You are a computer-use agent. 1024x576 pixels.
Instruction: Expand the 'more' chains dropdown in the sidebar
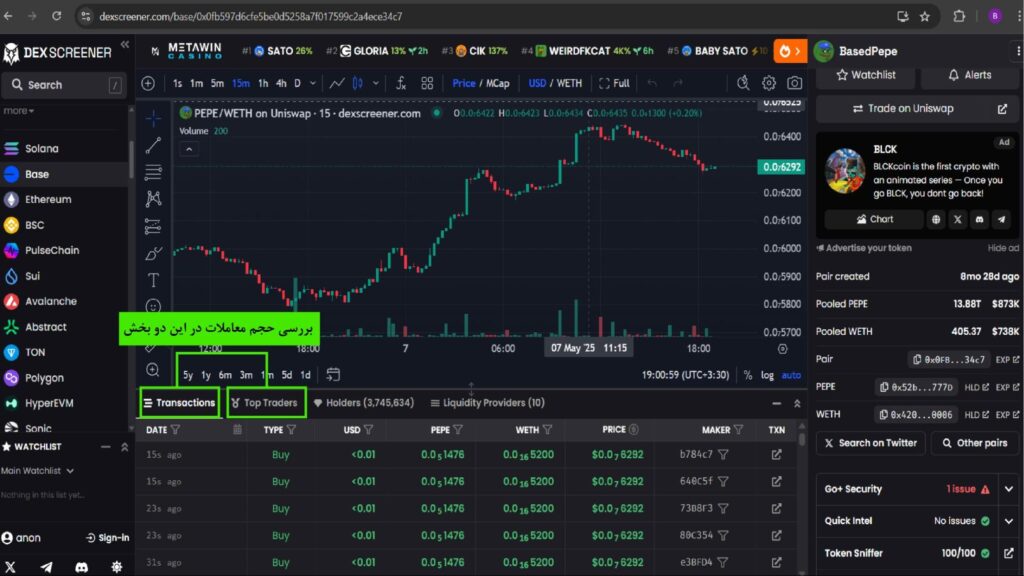(x=18, y=110)
